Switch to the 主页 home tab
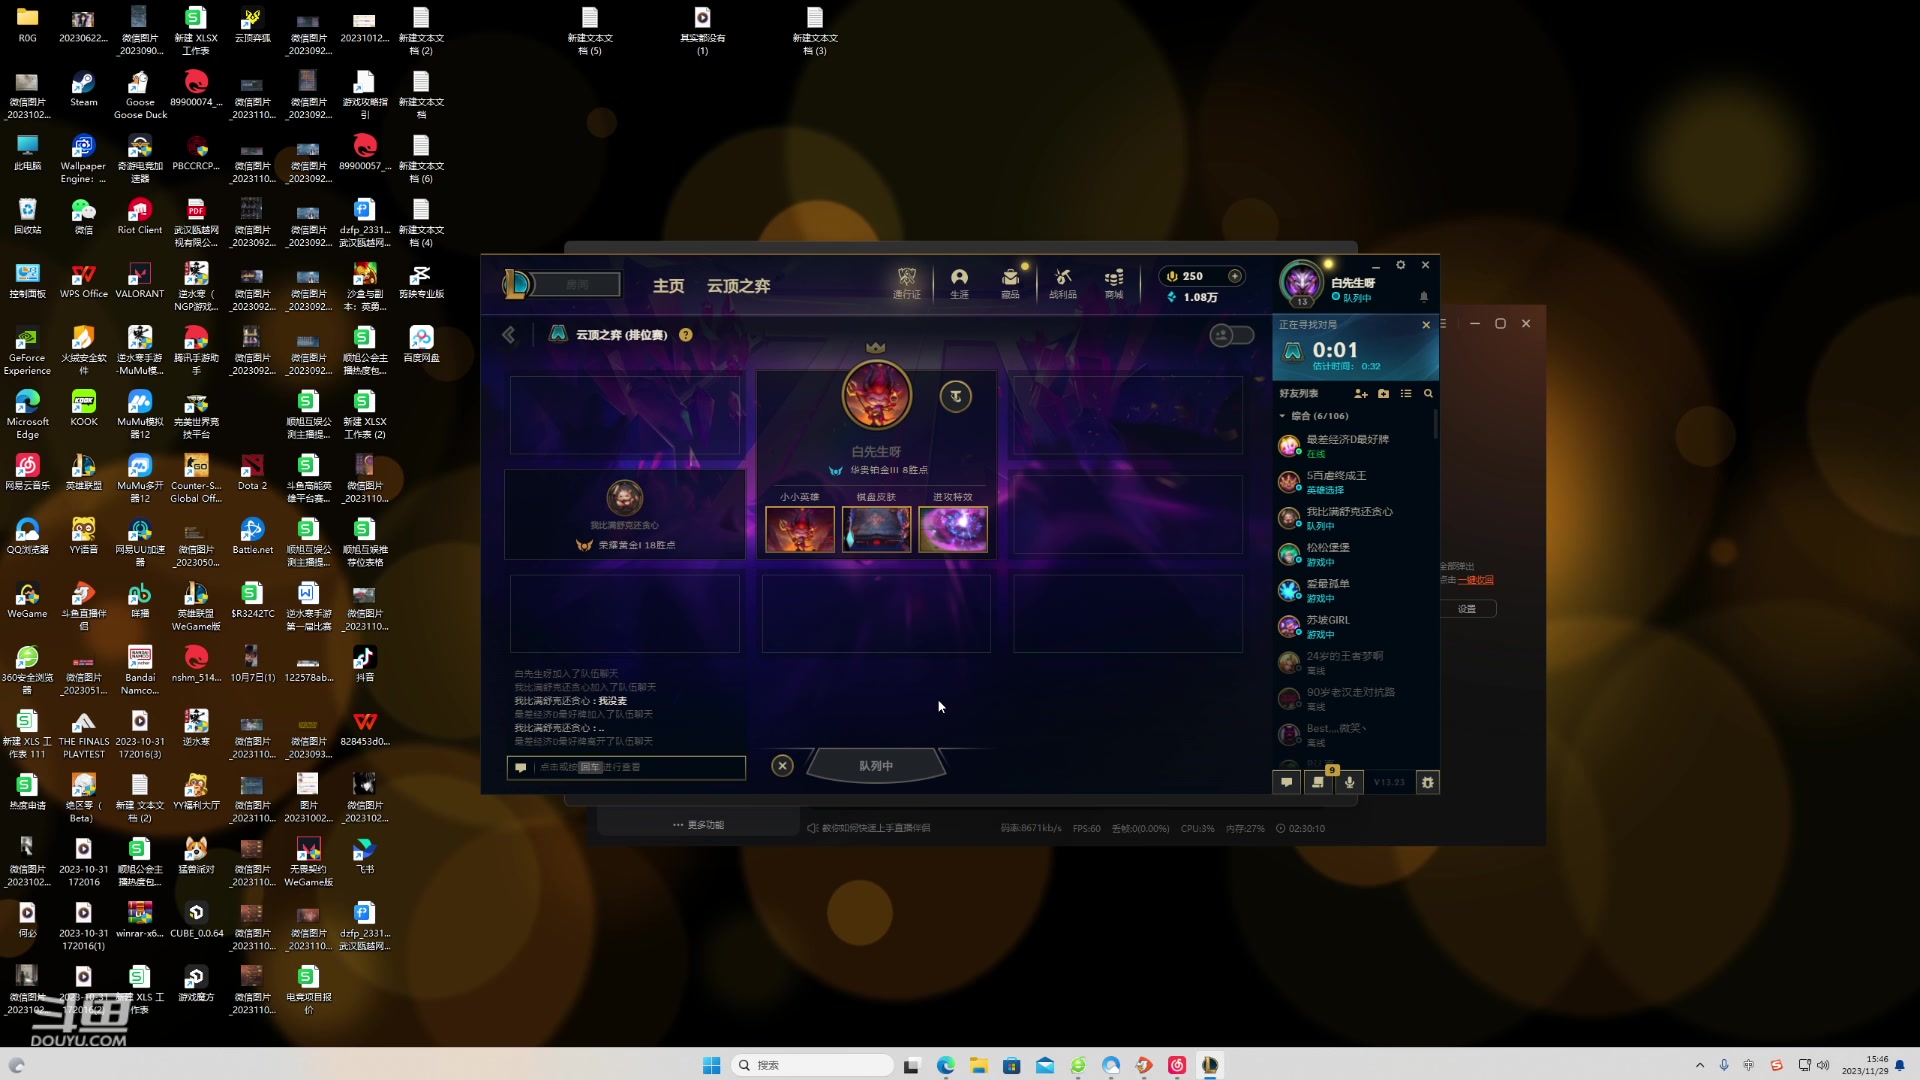 (669, 286)
